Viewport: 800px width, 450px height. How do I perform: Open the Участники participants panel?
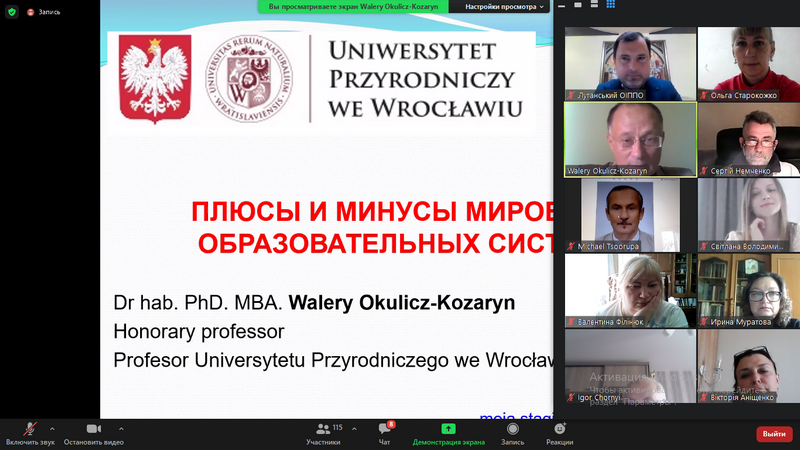click(x=323, y=434)
